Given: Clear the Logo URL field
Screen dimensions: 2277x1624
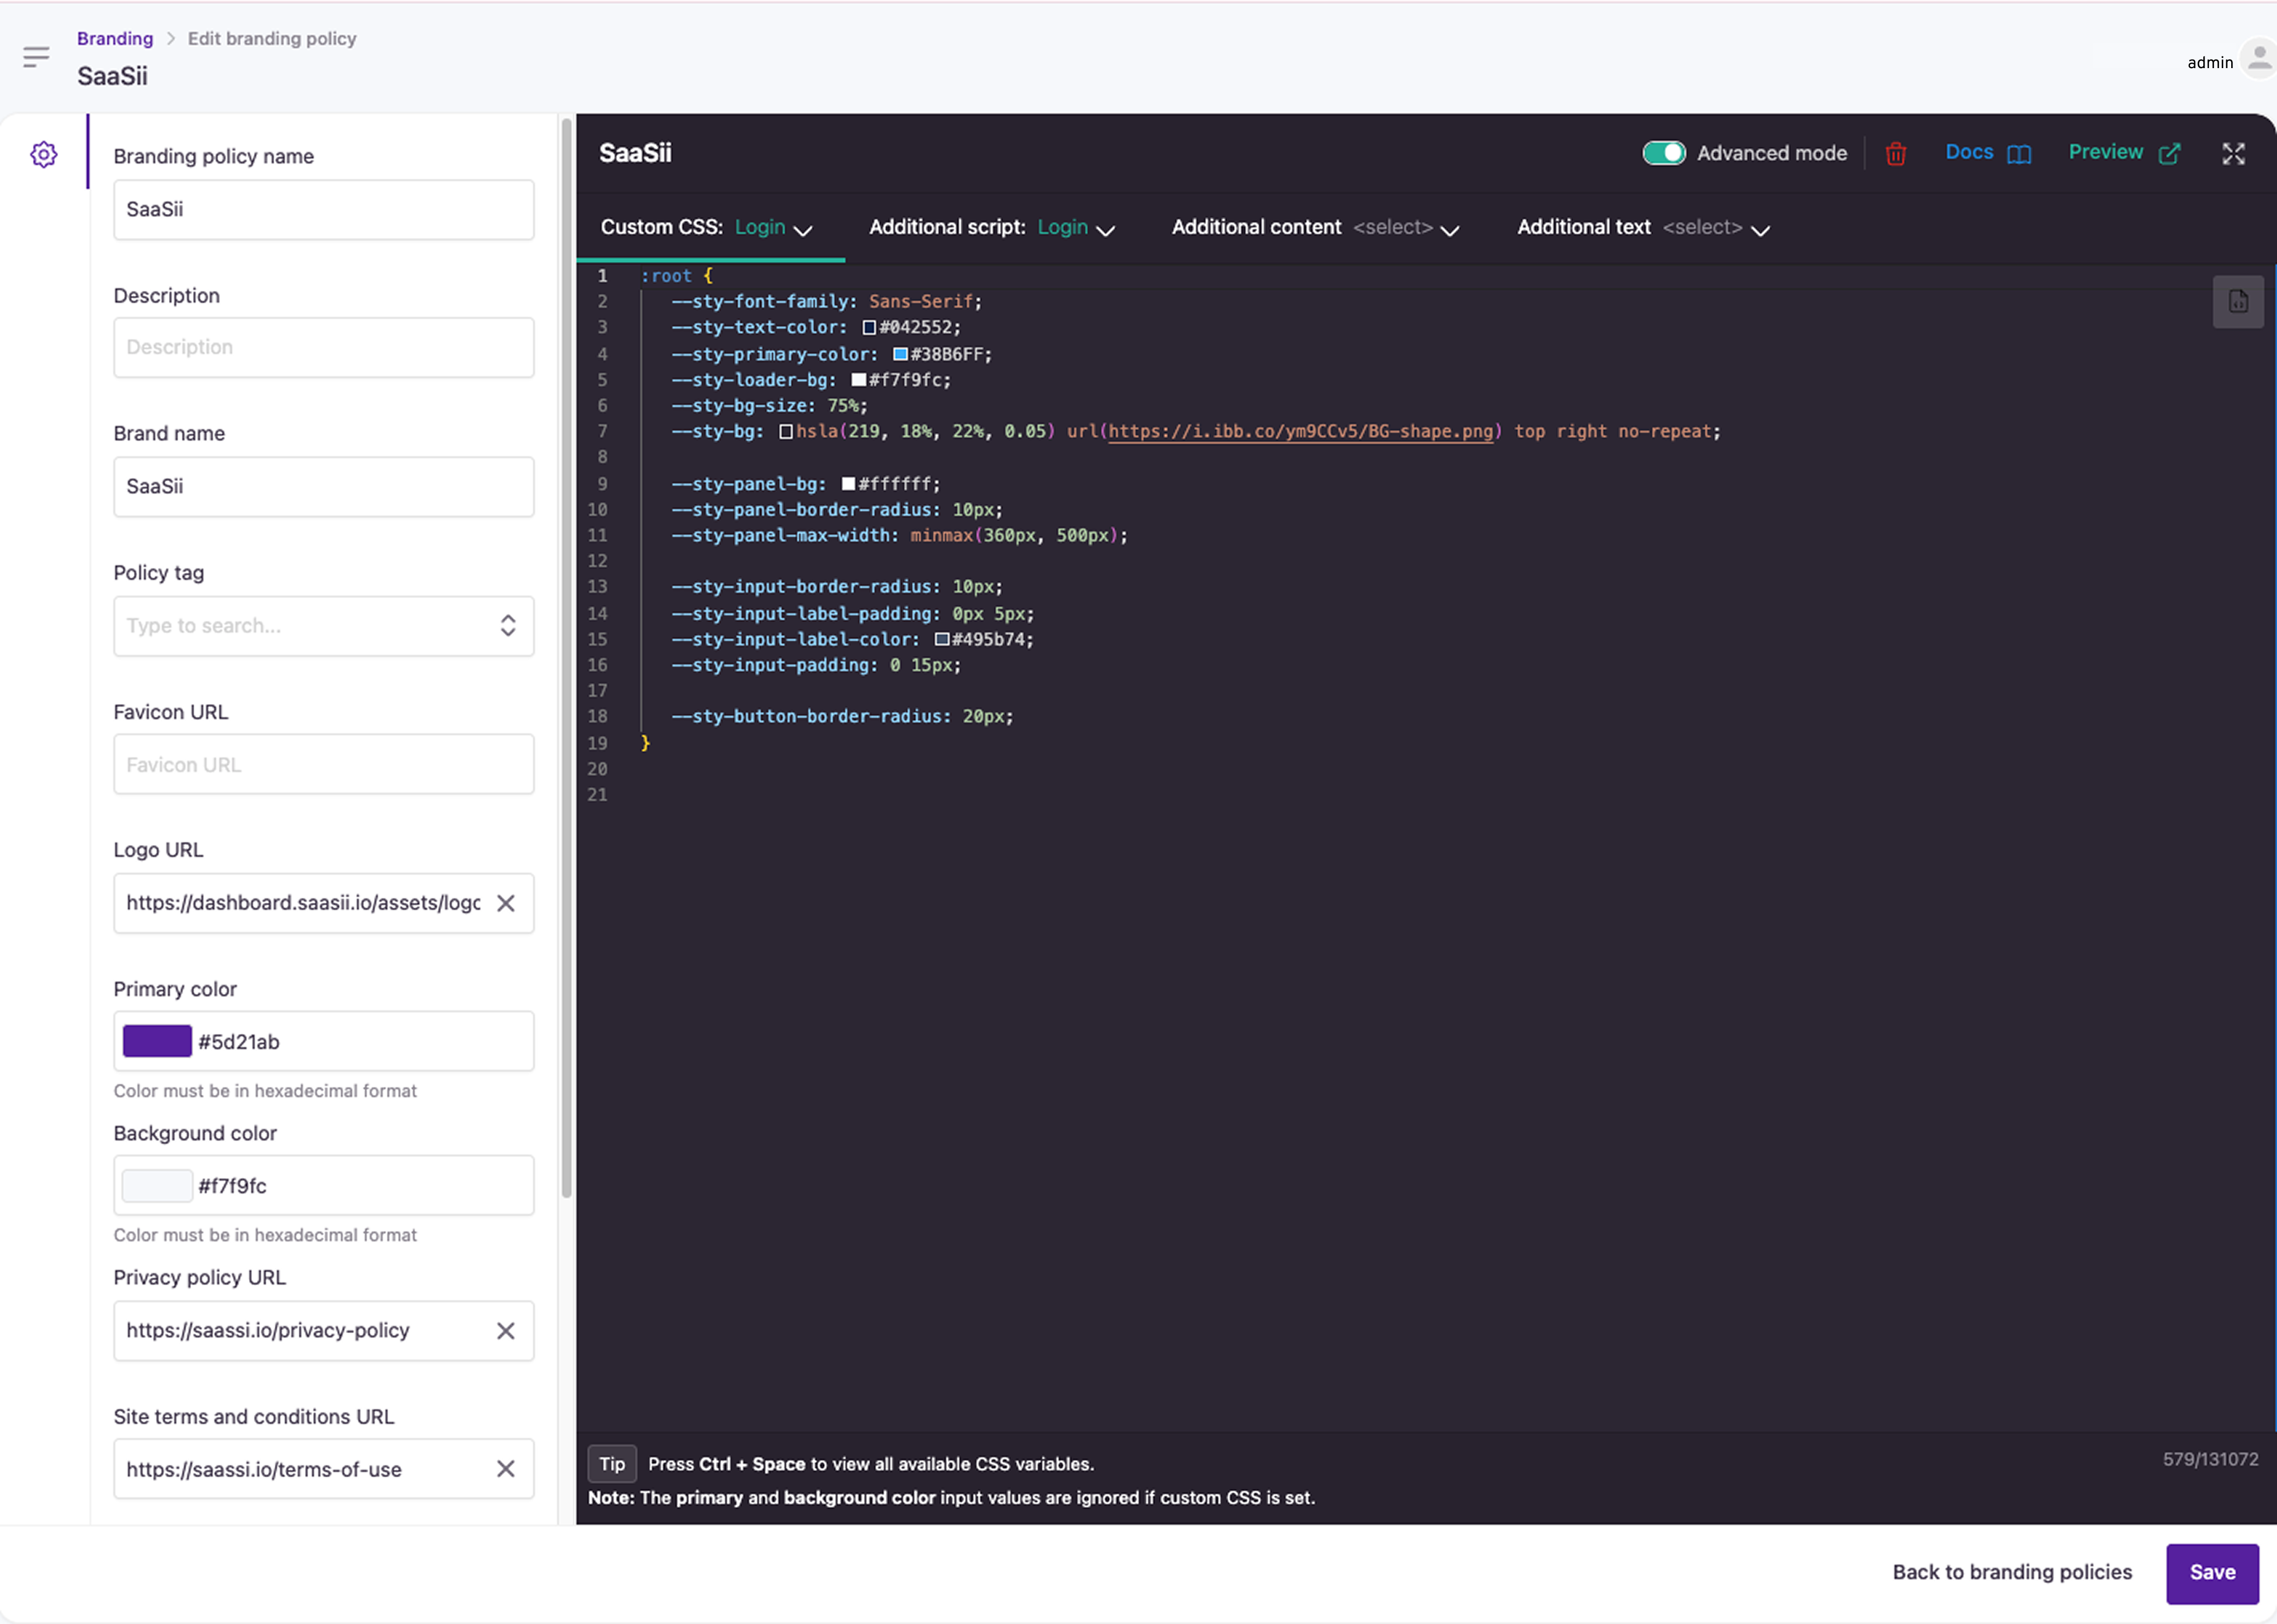Looking at the screenshot, I should click(506, 903).
